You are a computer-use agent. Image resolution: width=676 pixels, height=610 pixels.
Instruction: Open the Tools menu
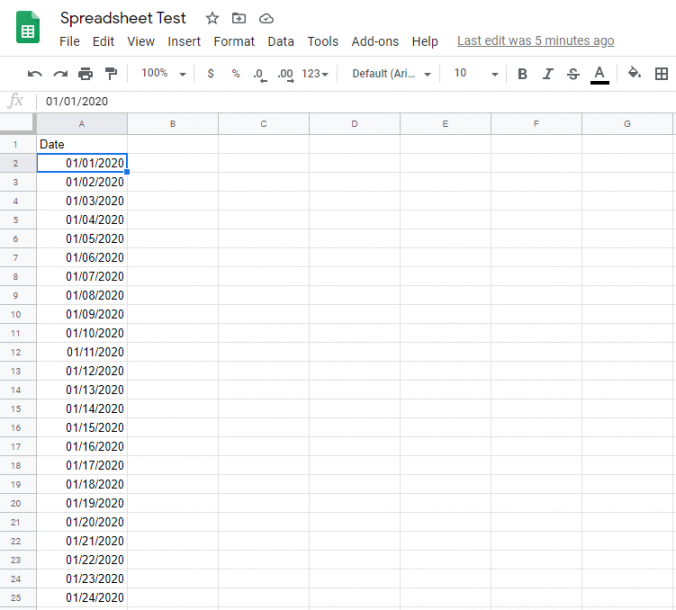(x=323, y=41)
